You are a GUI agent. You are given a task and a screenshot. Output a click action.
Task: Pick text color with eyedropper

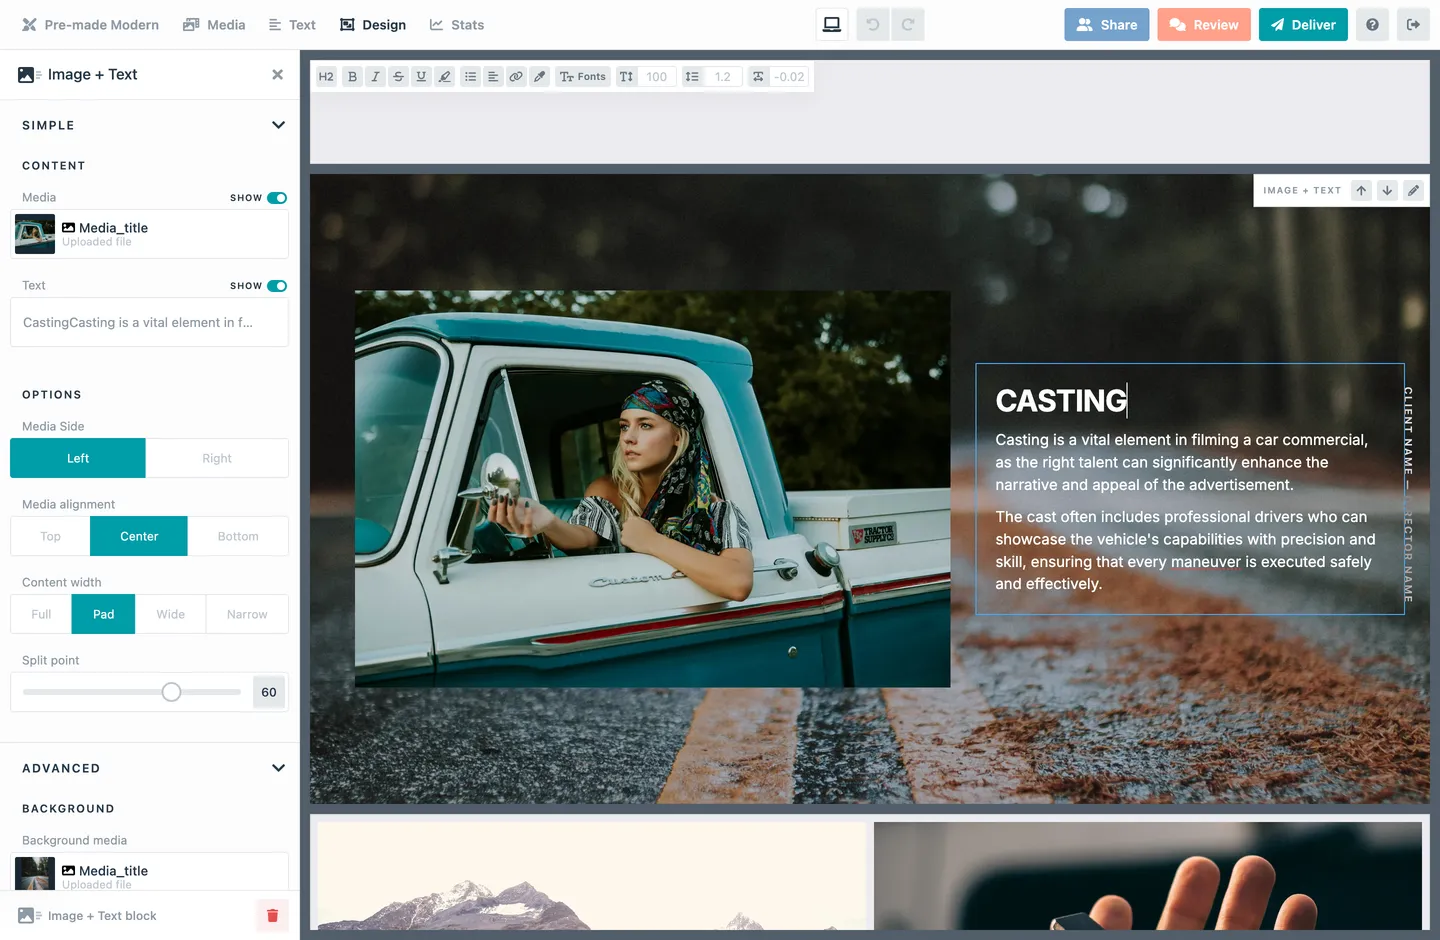[x=540, y=77]
